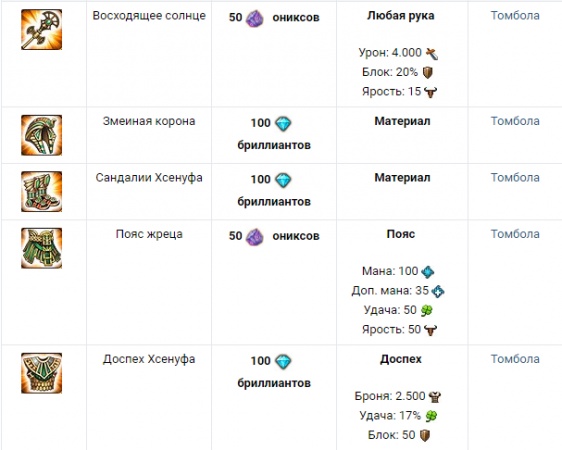Click the Восходящее солнце staff item icon
This screenshot has width=562, height=450.
tap(42, 30)
